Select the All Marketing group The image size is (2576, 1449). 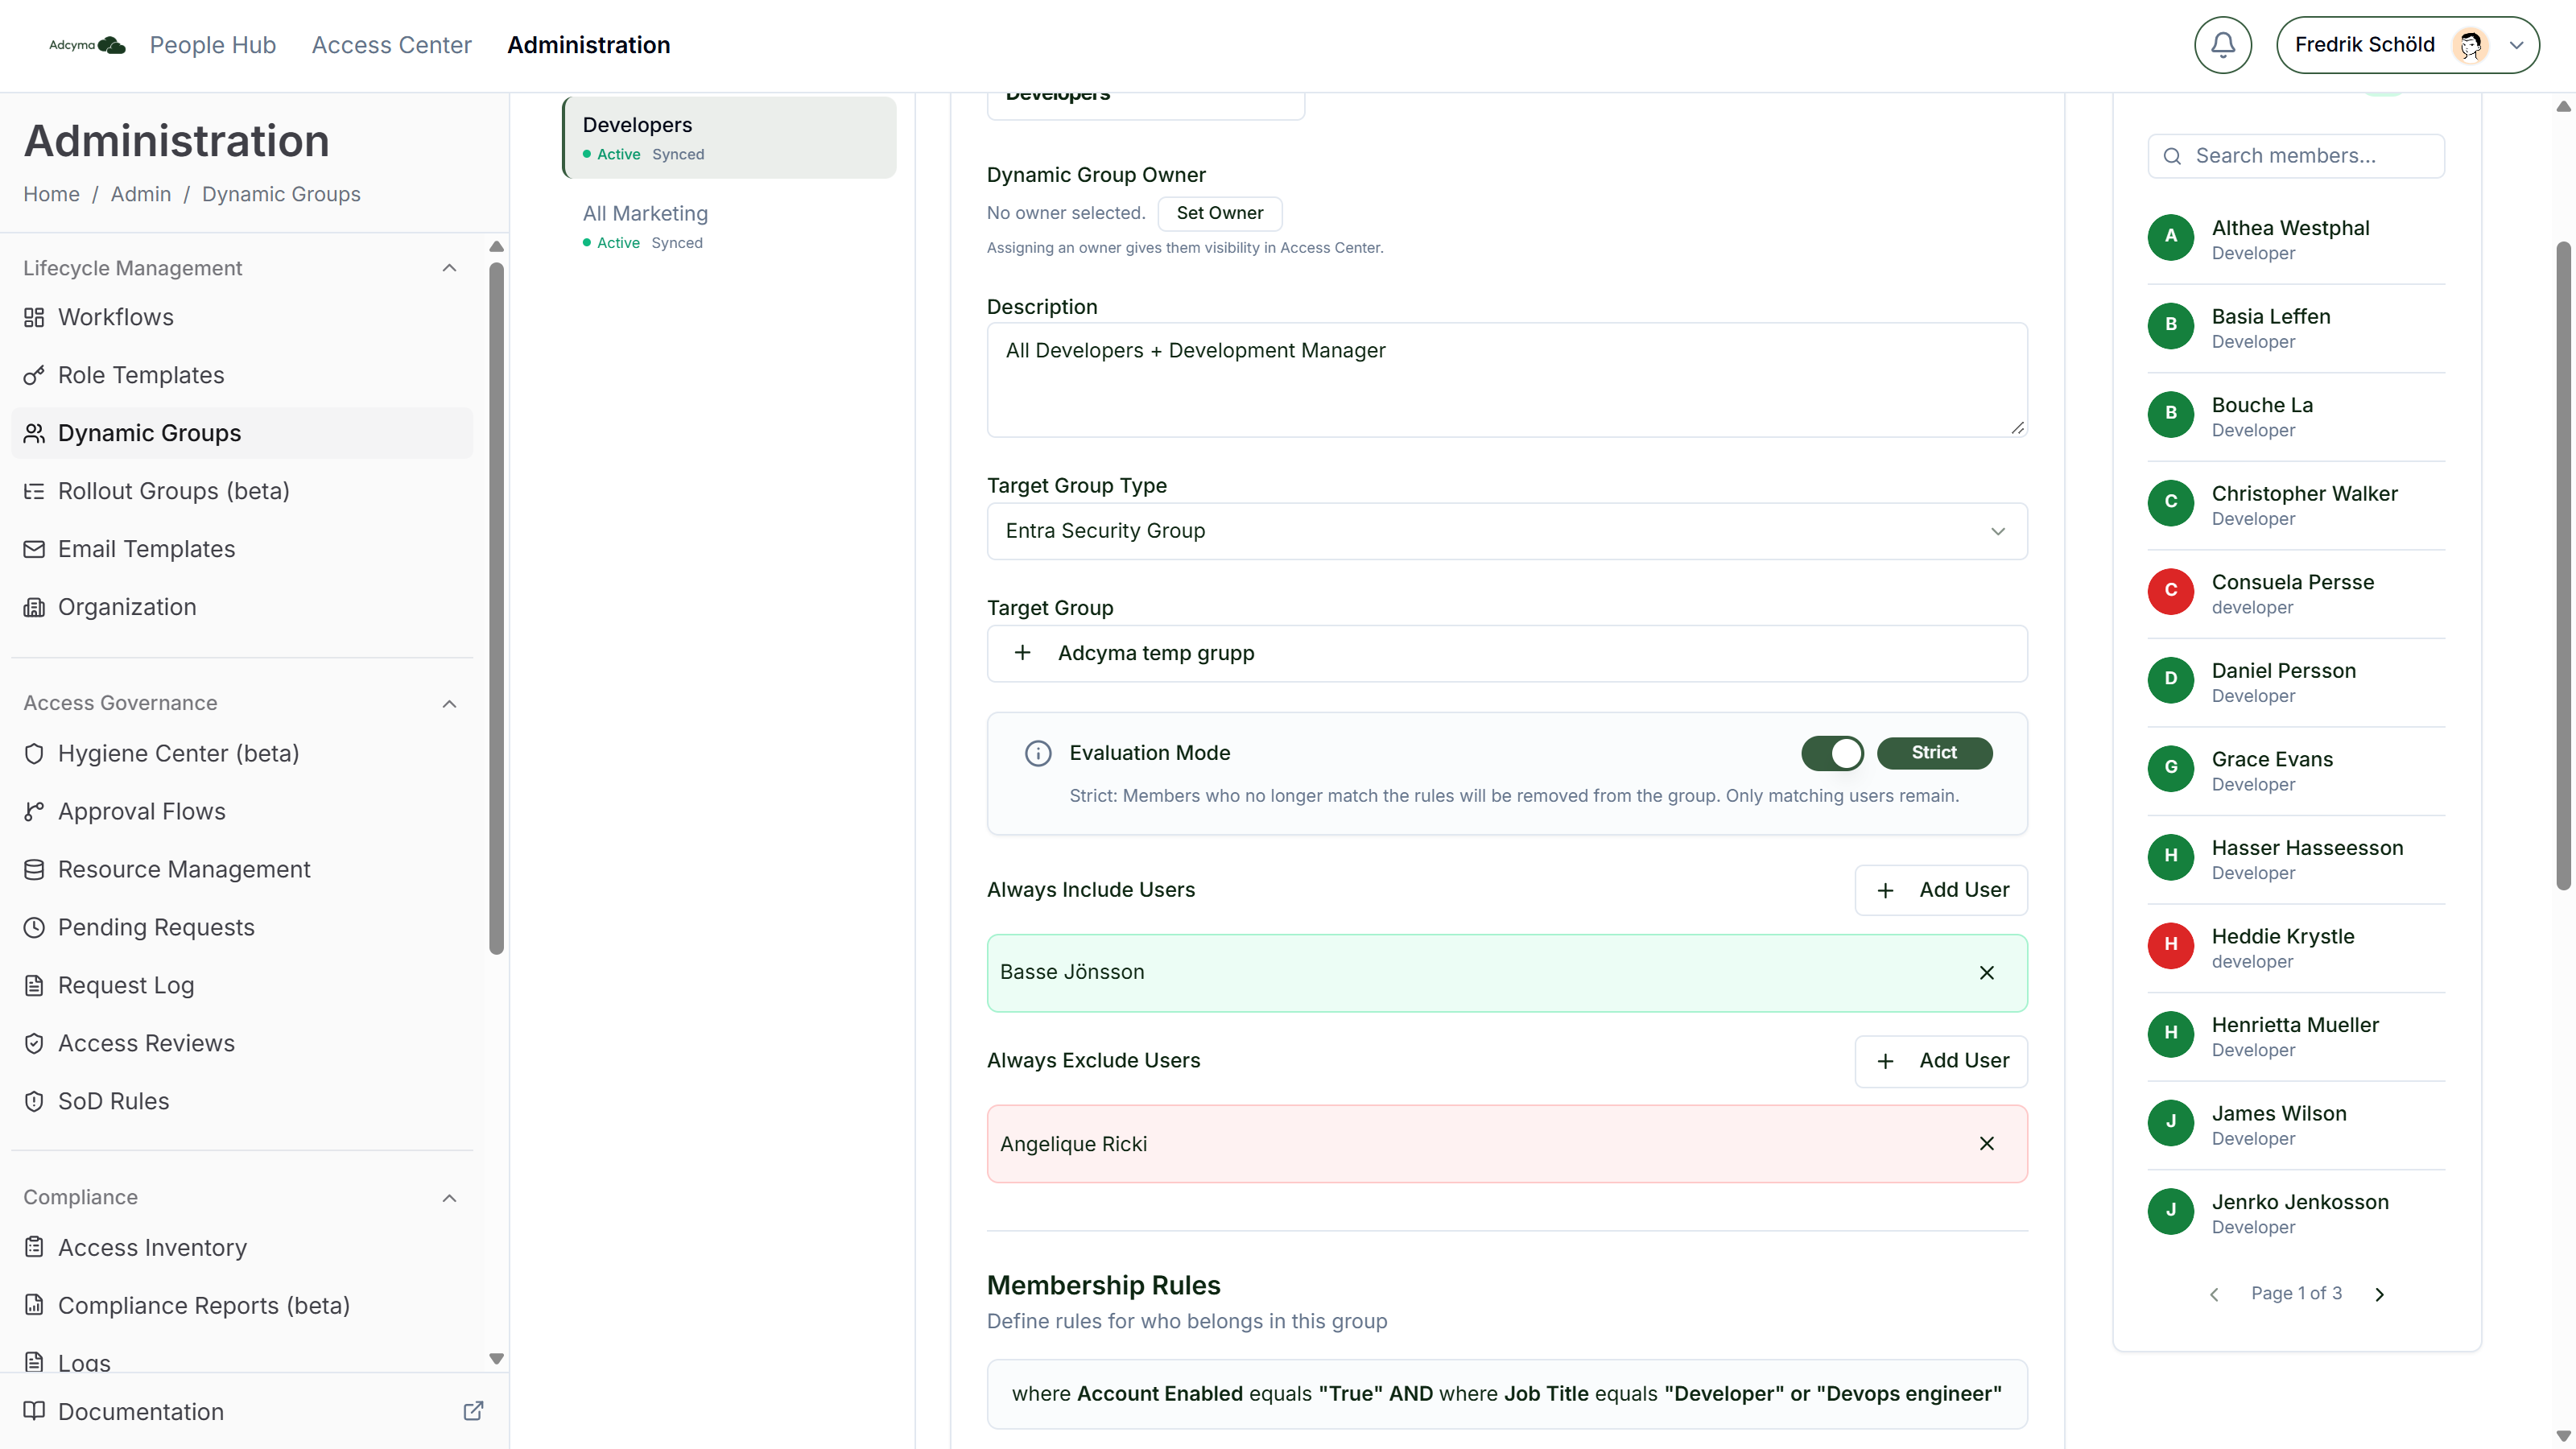click(x=729, y=226)
